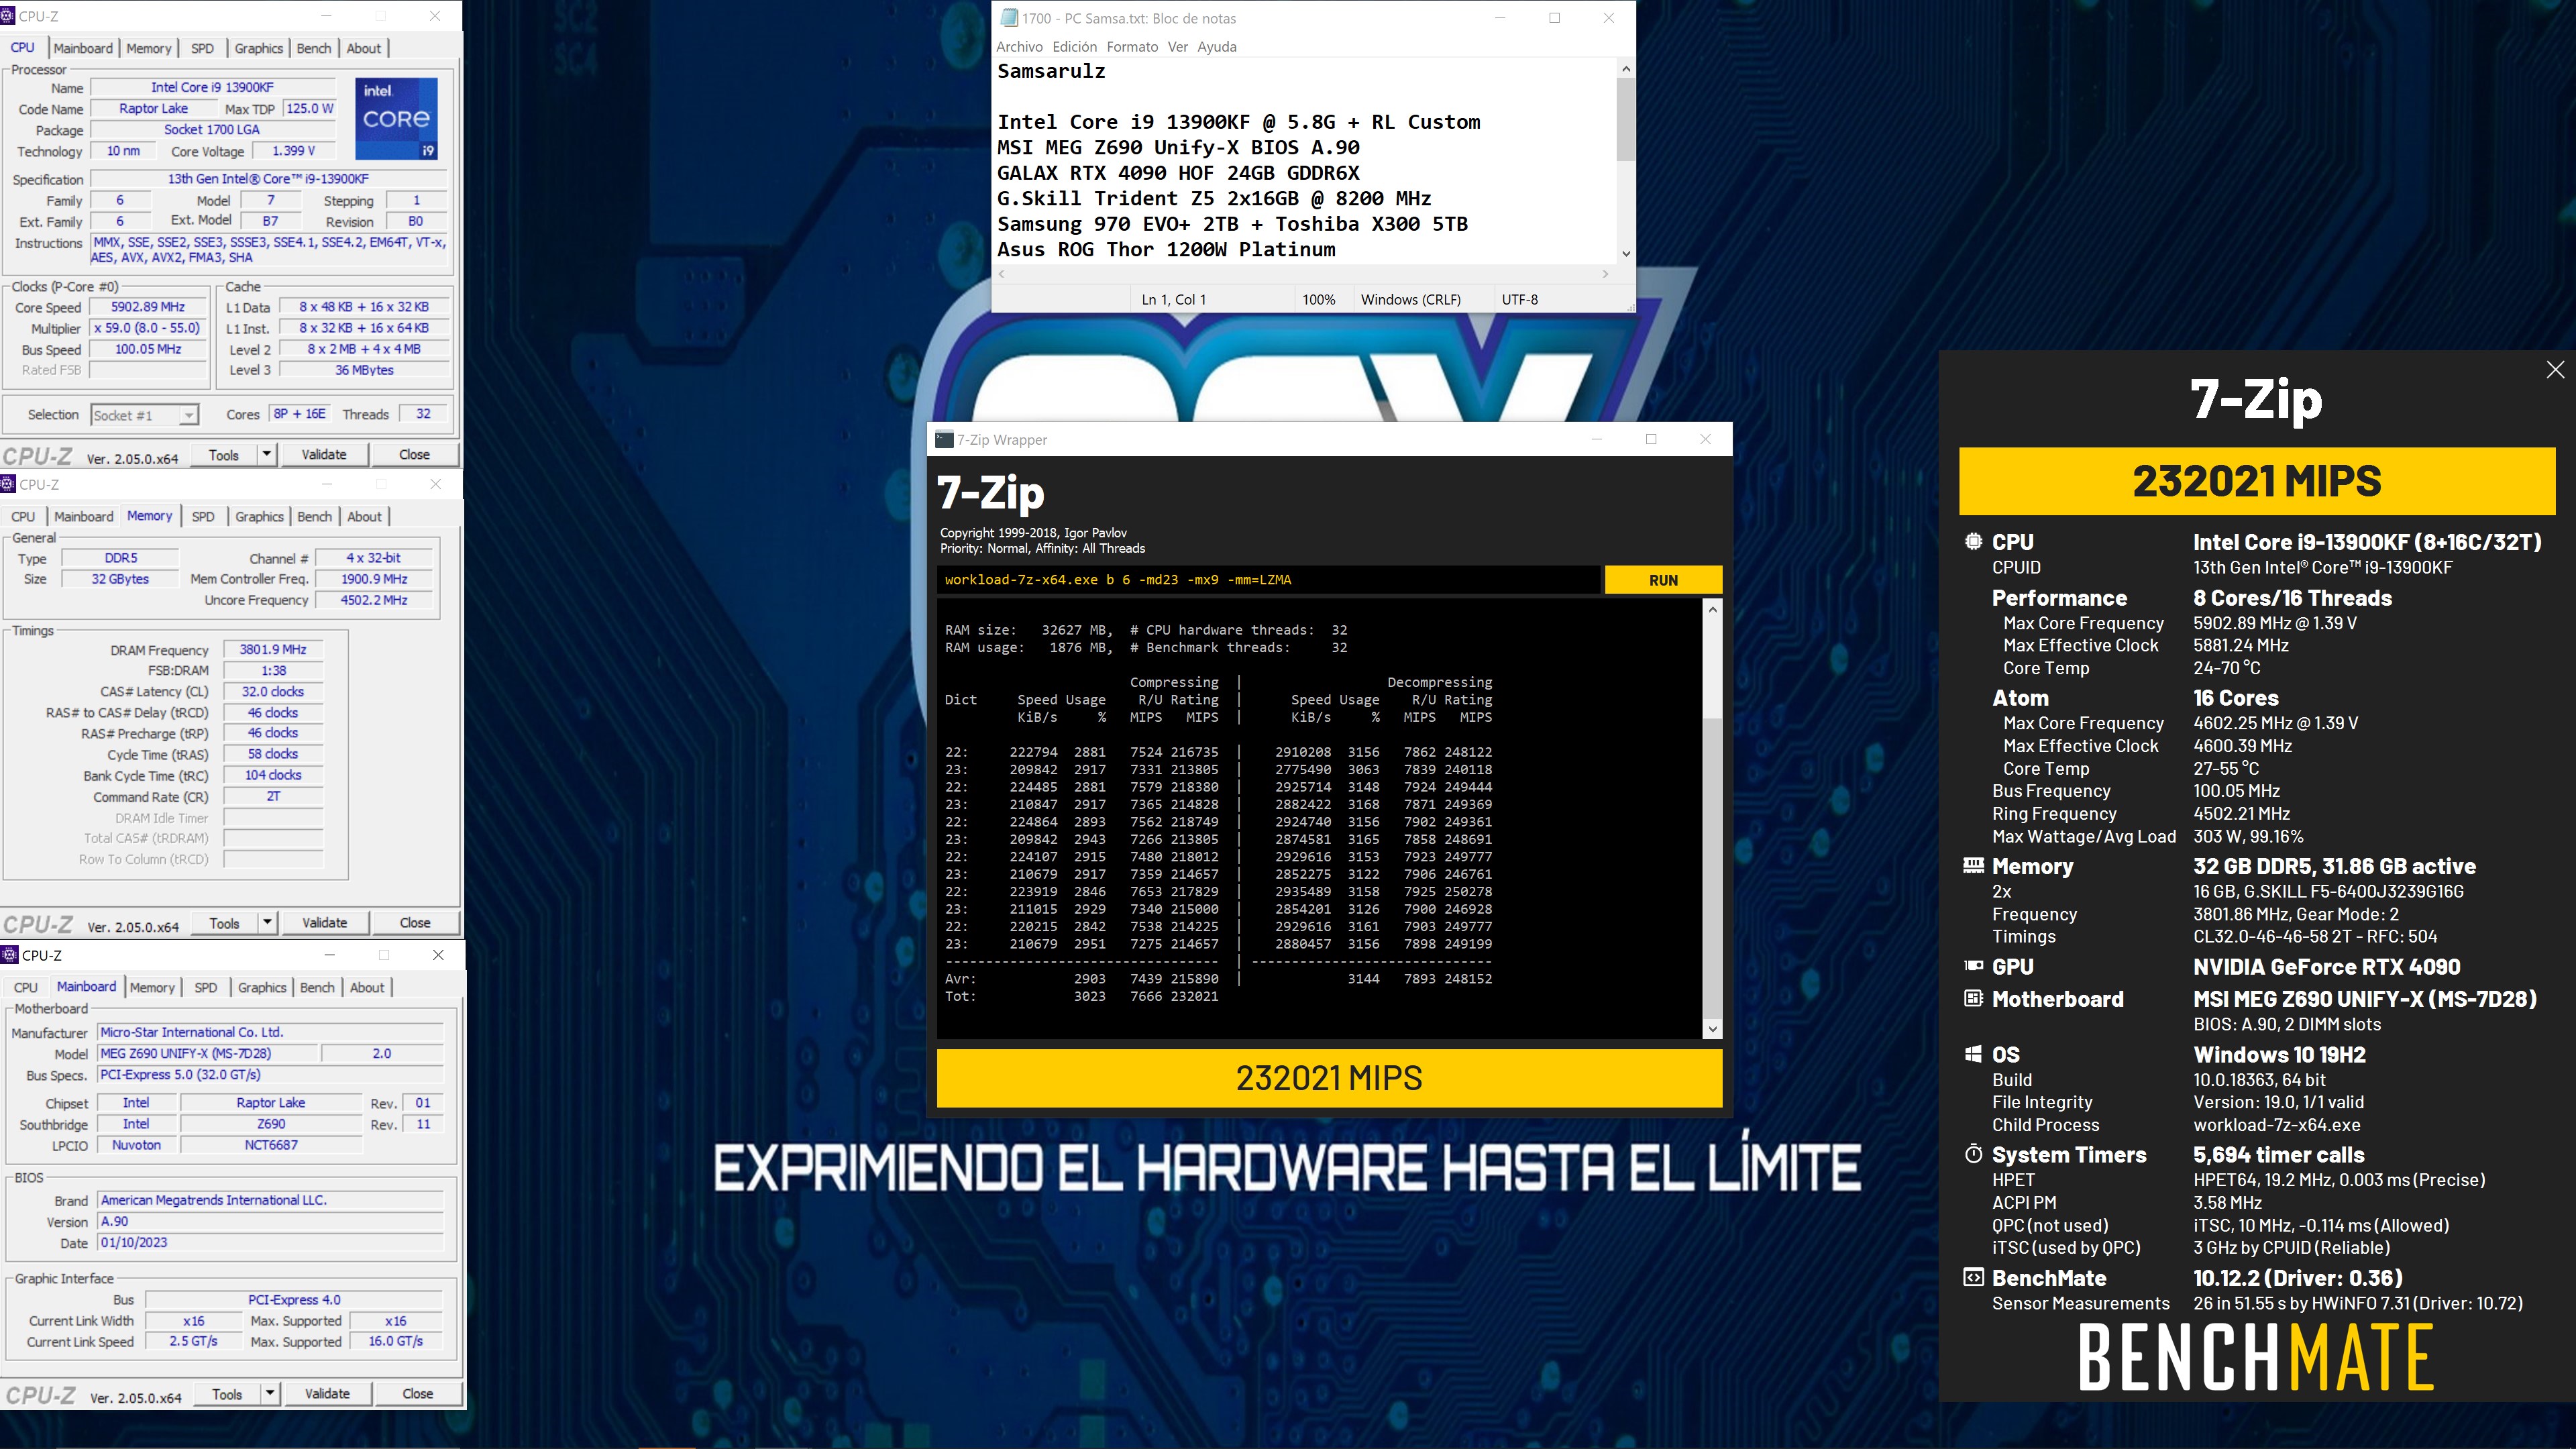Click the CPU chip icon in BenchMate panel
2576x1449 pixels.
tap(1973, 541)
